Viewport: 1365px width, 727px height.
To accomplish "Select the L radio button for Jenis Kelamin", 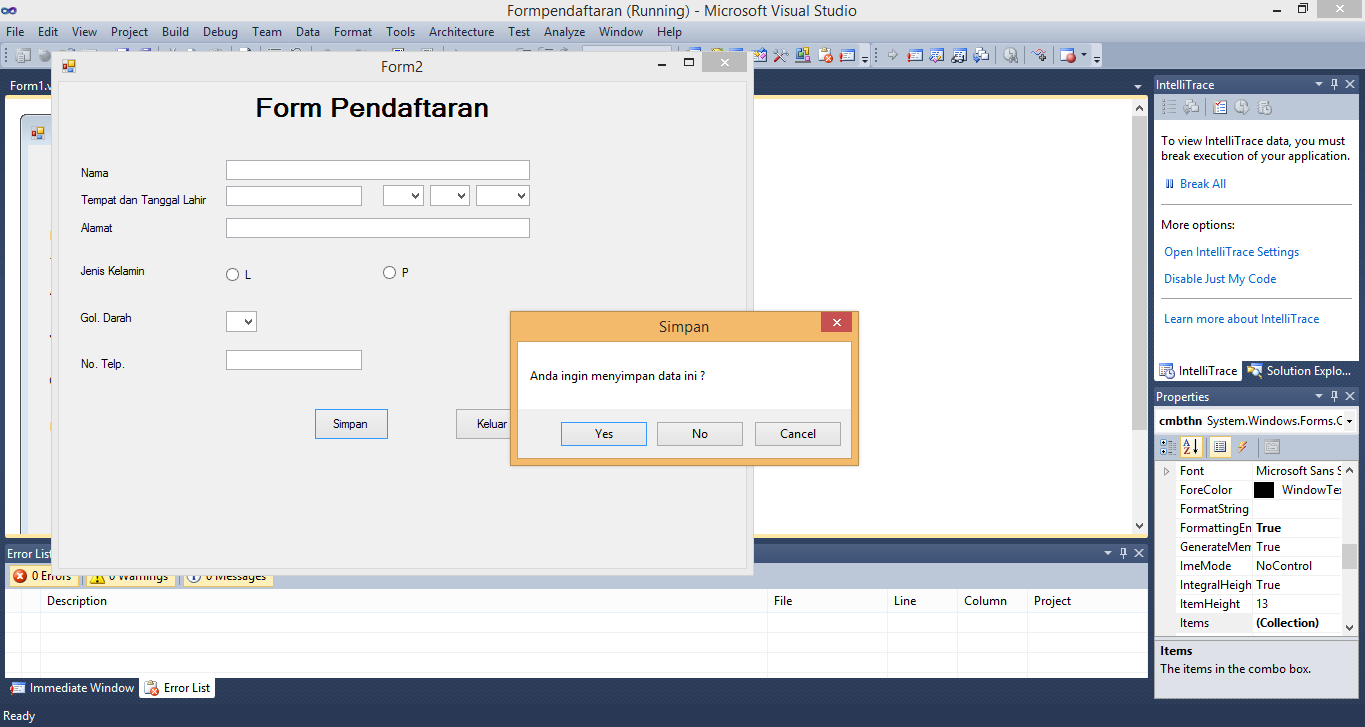I will tap(232, 273).
